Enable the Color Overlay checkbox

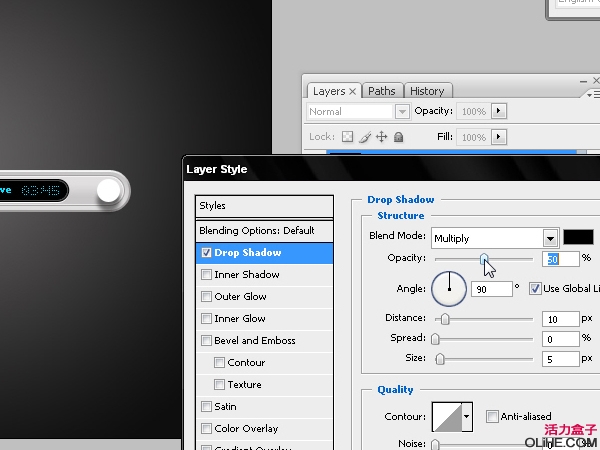click(x=206, y=428)
